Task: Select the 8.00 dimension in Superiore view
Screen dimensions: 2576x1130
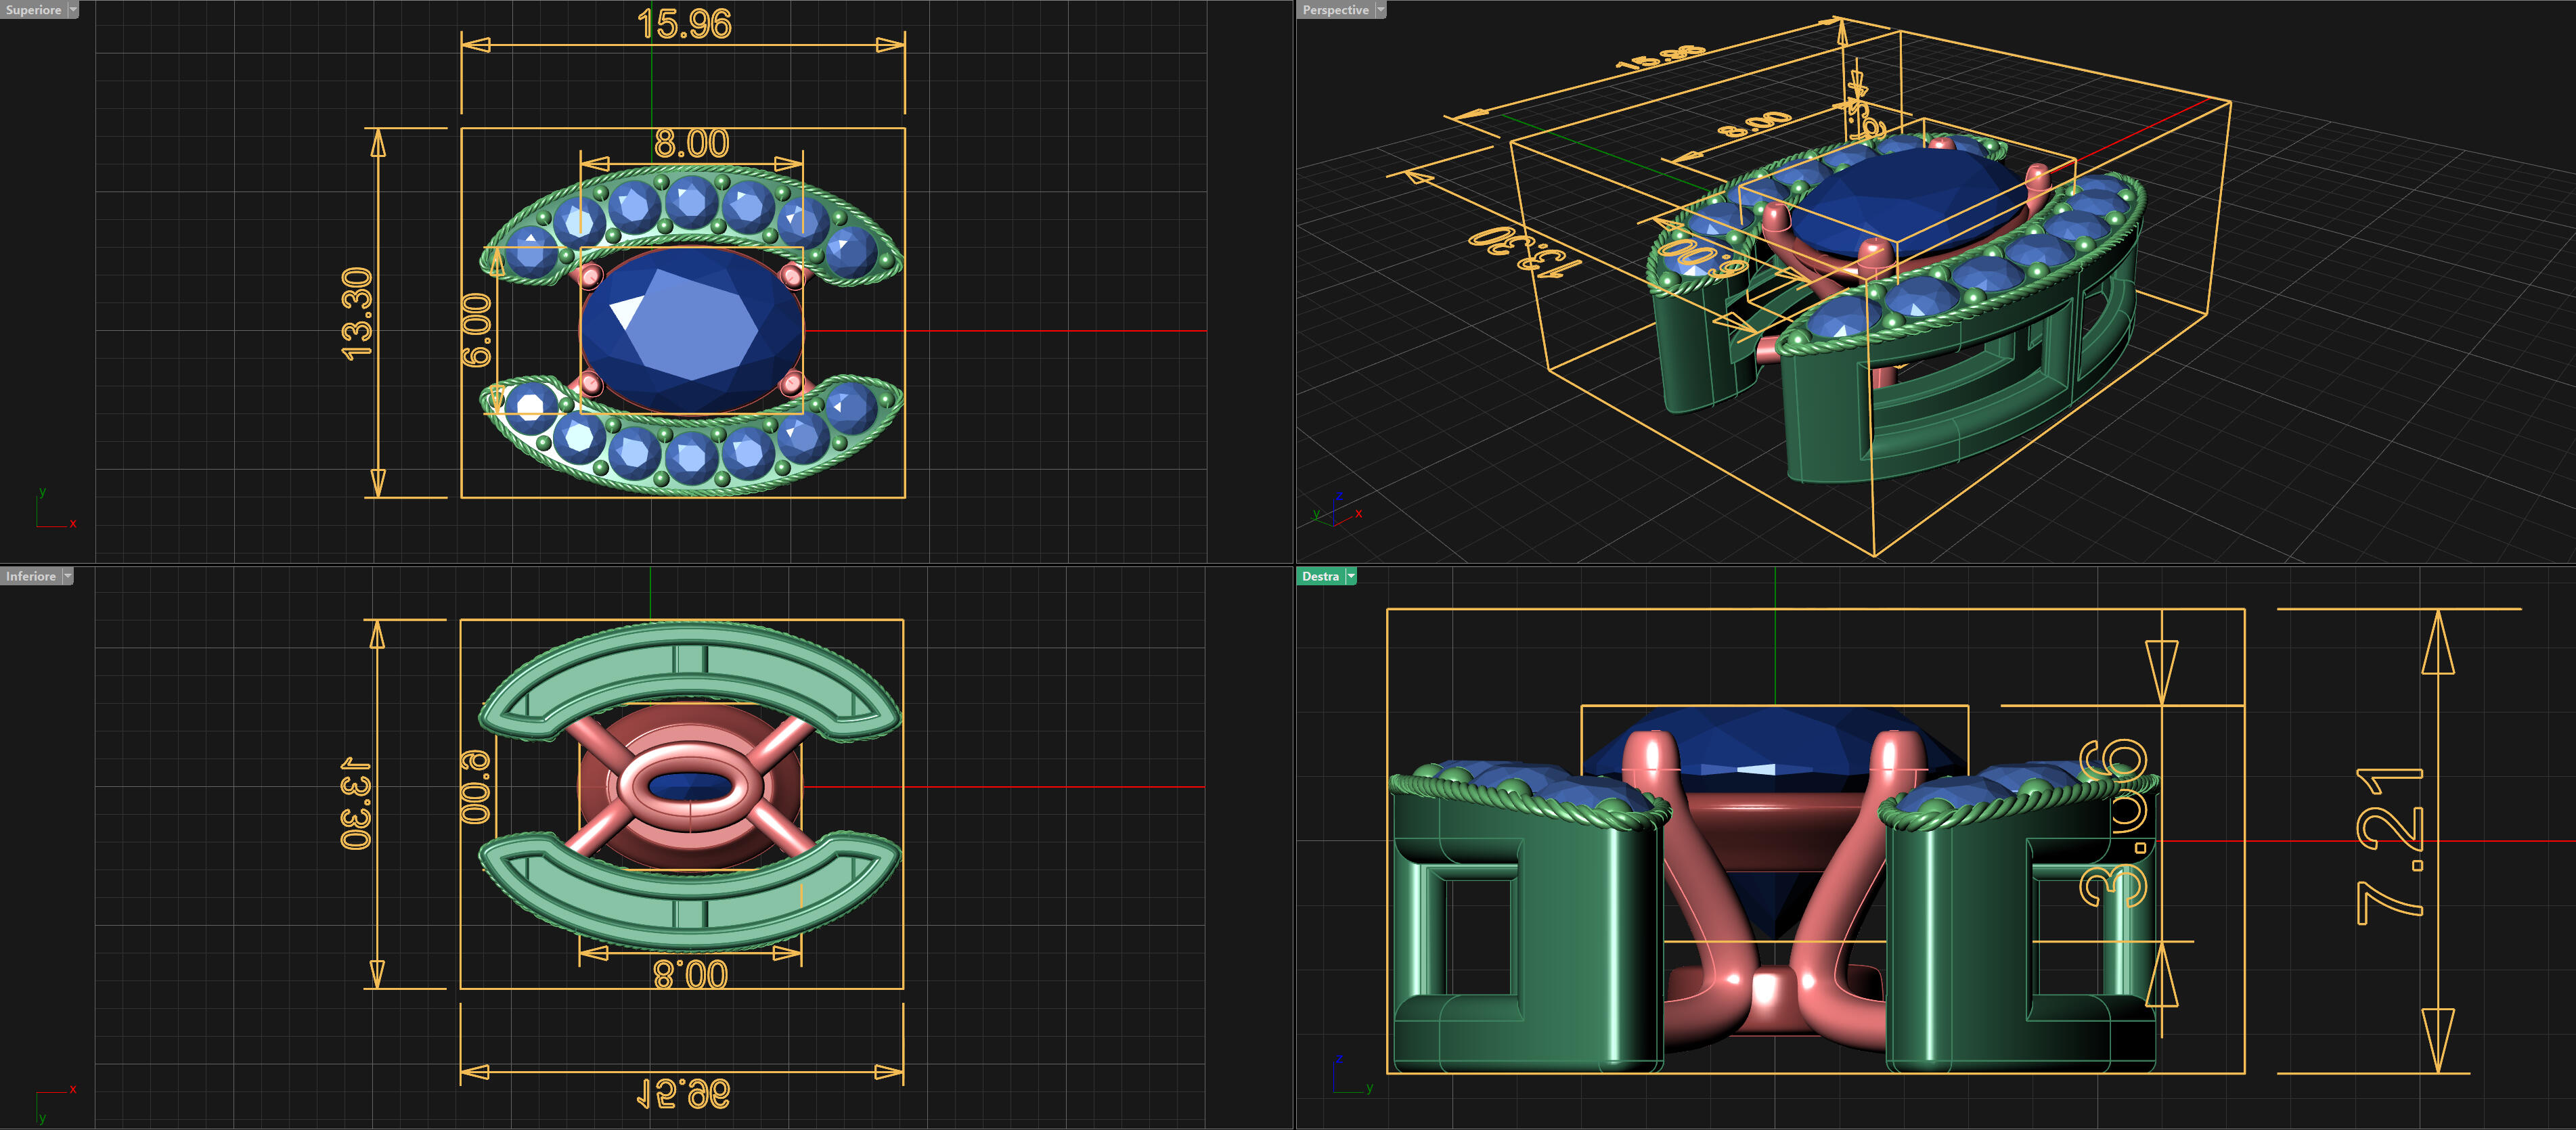Action: 691,144
